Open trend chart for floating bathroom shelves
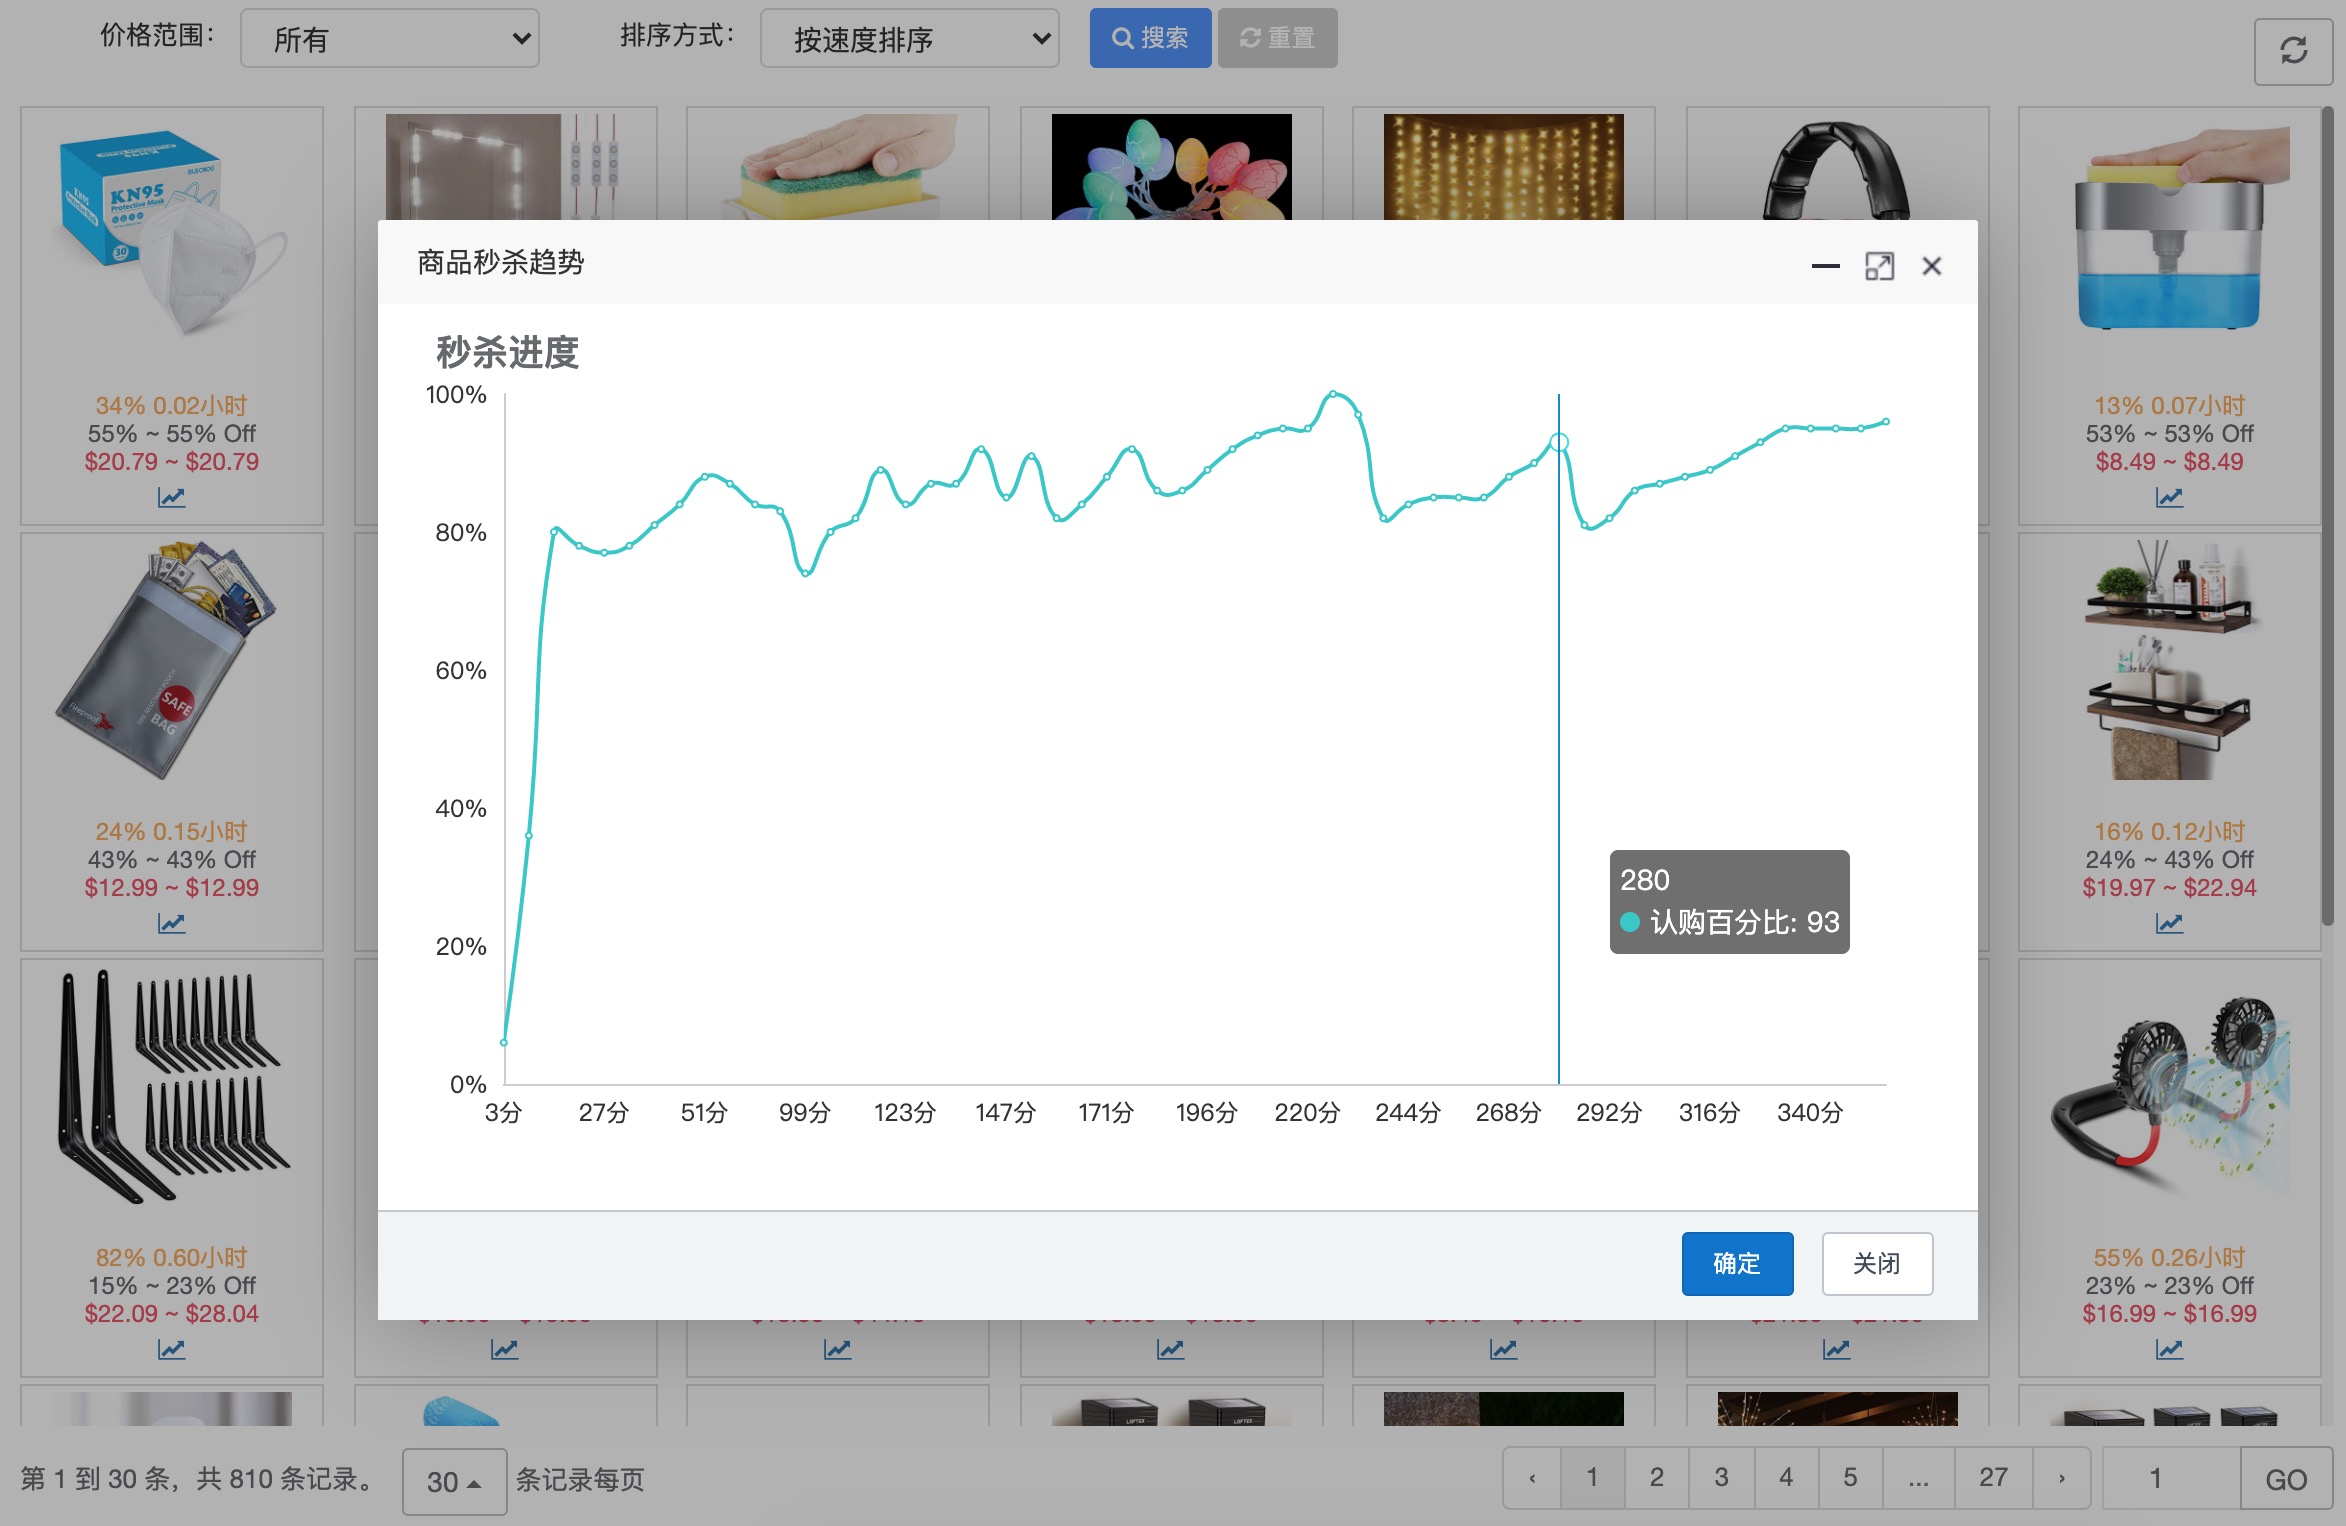This screenshot has width=2346, height=1526. tap(2169, 923)
